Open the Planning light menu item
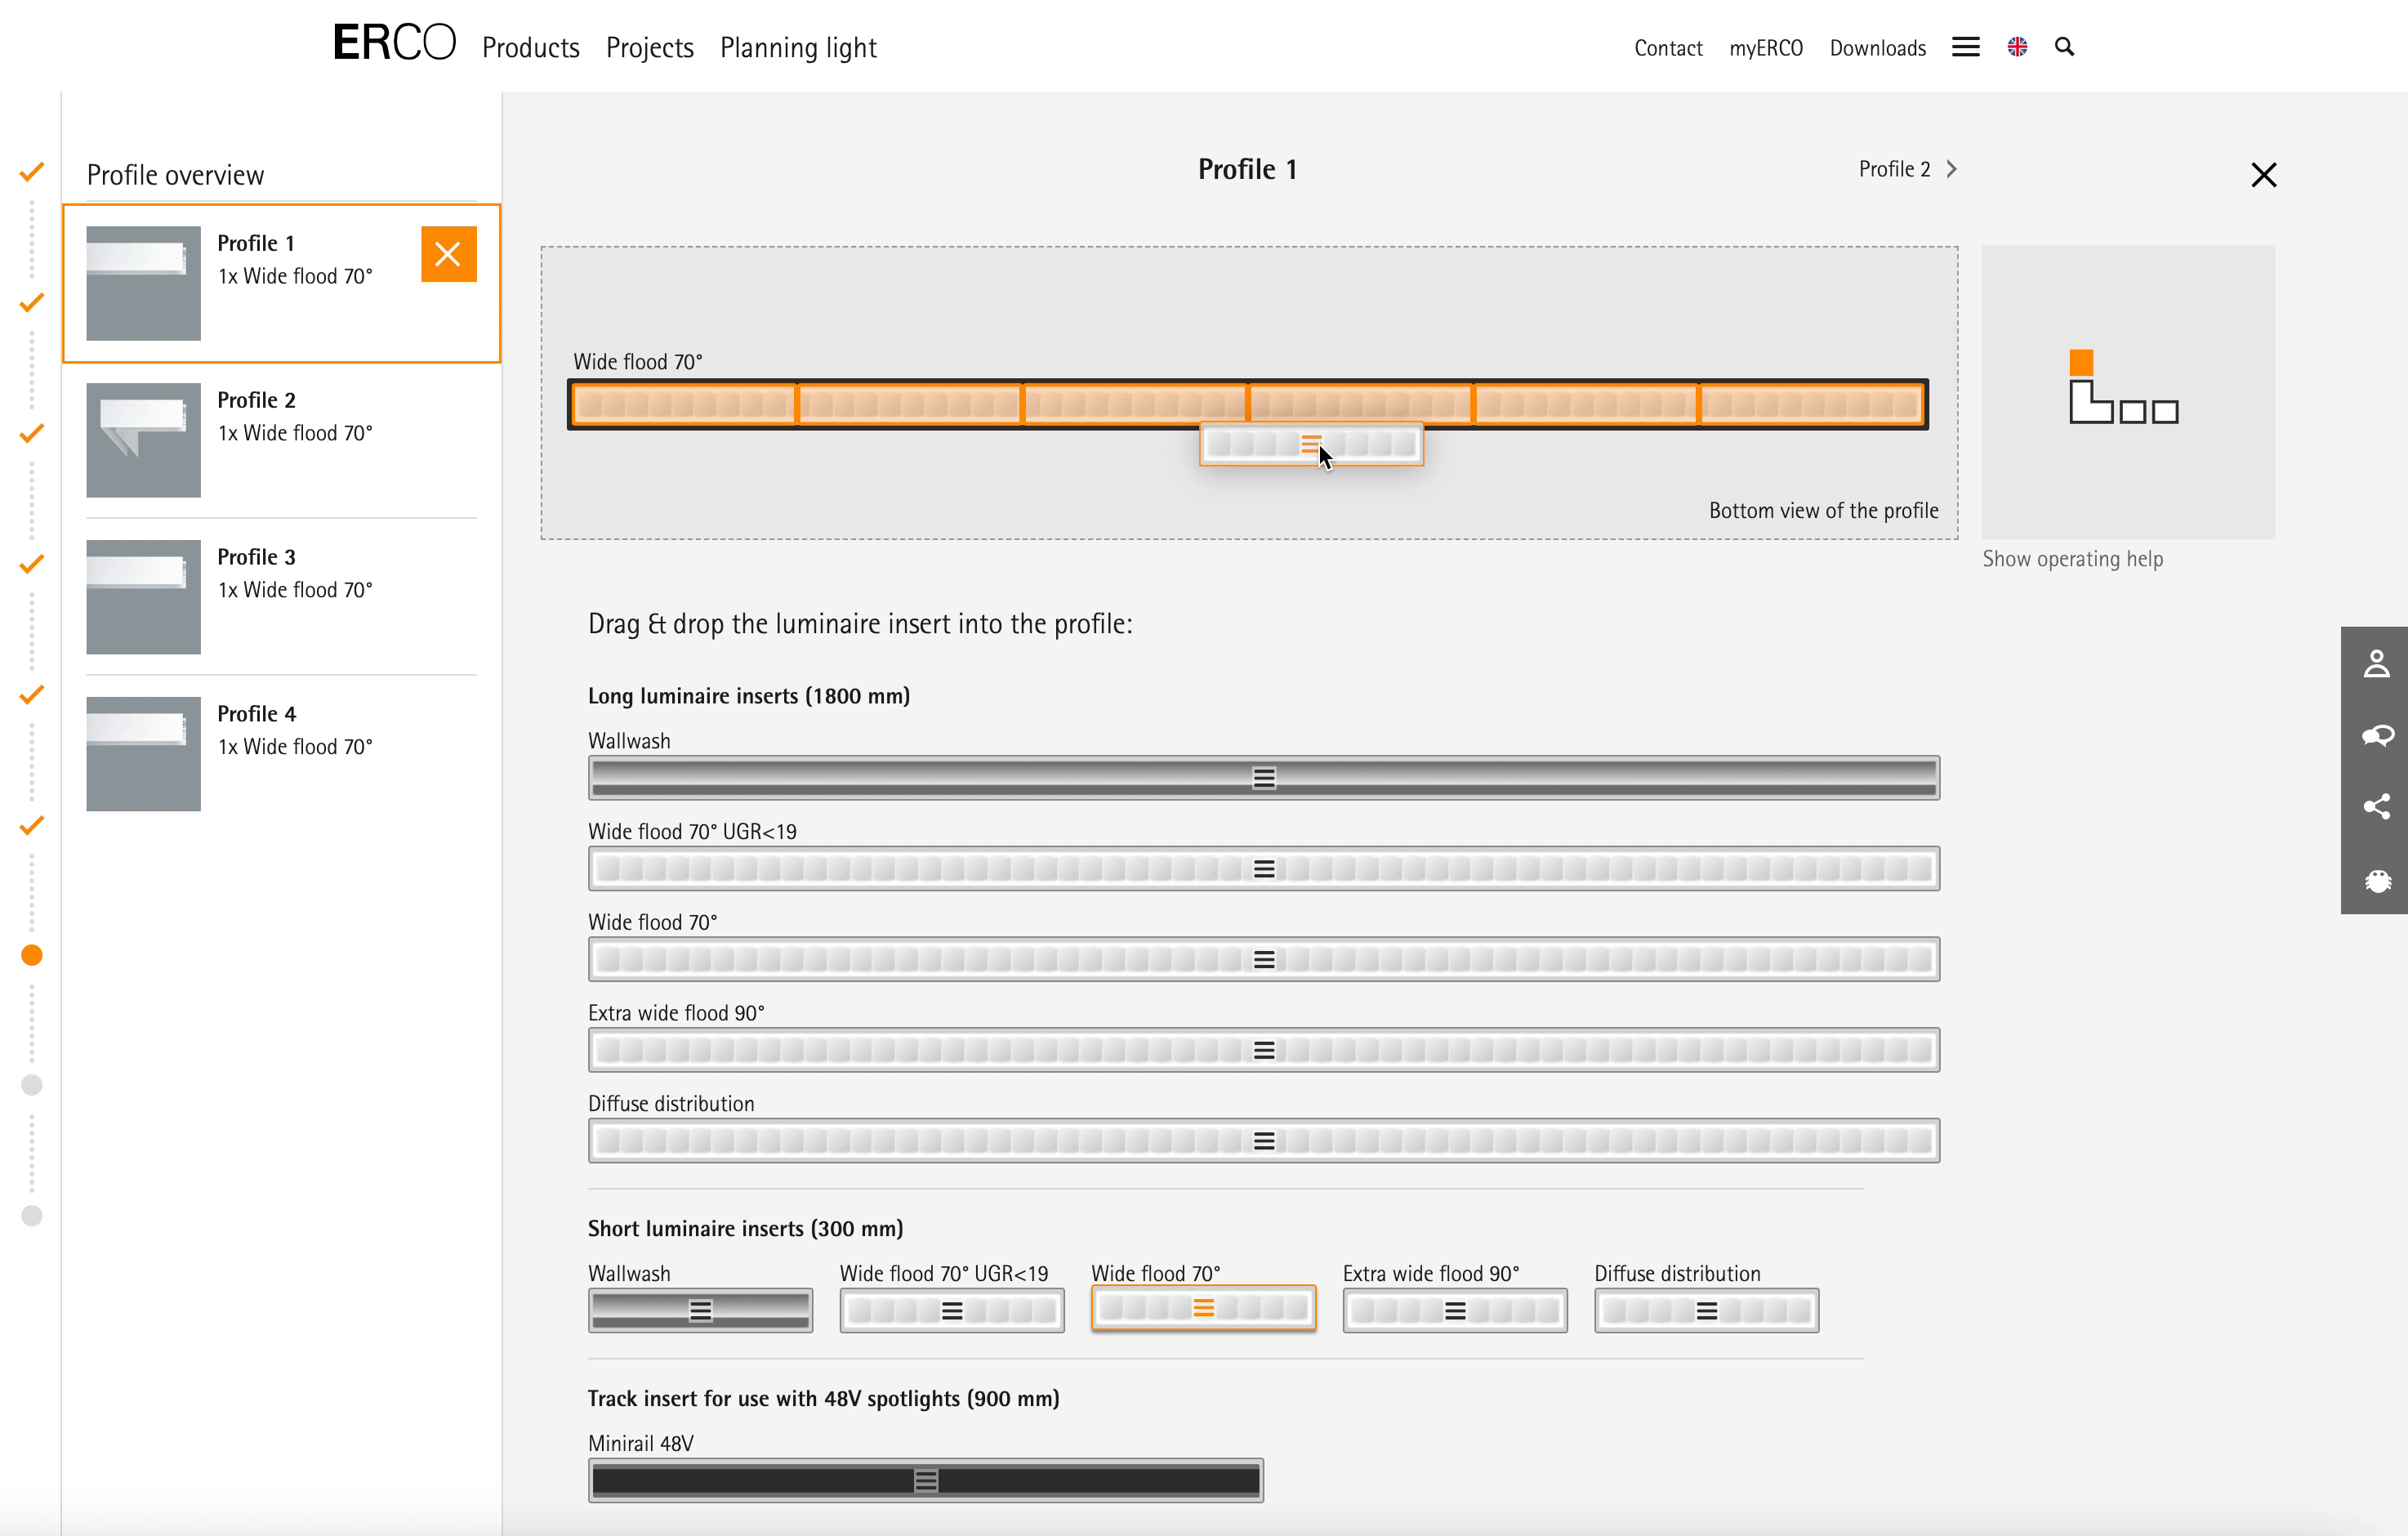The height and width of the screenshot is (1536, 2408). [797, 48]
